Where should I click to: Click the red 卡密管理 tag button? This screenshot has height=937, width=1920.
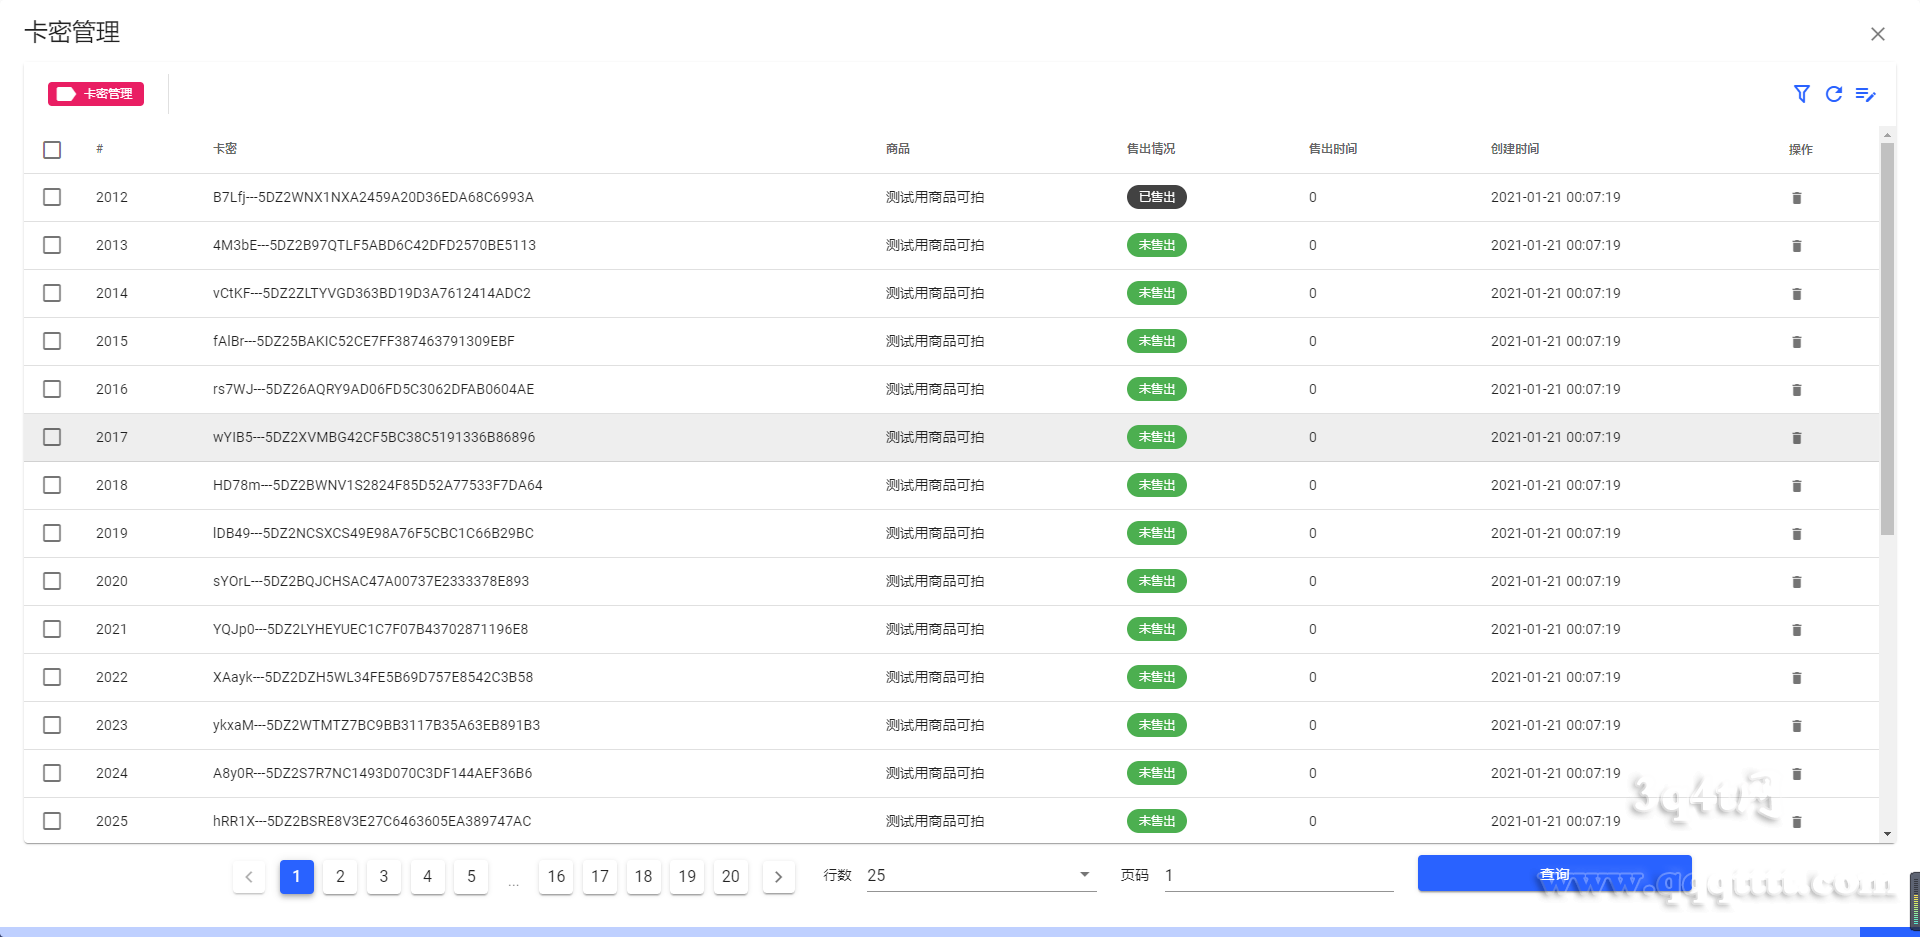tap(96, 94)
